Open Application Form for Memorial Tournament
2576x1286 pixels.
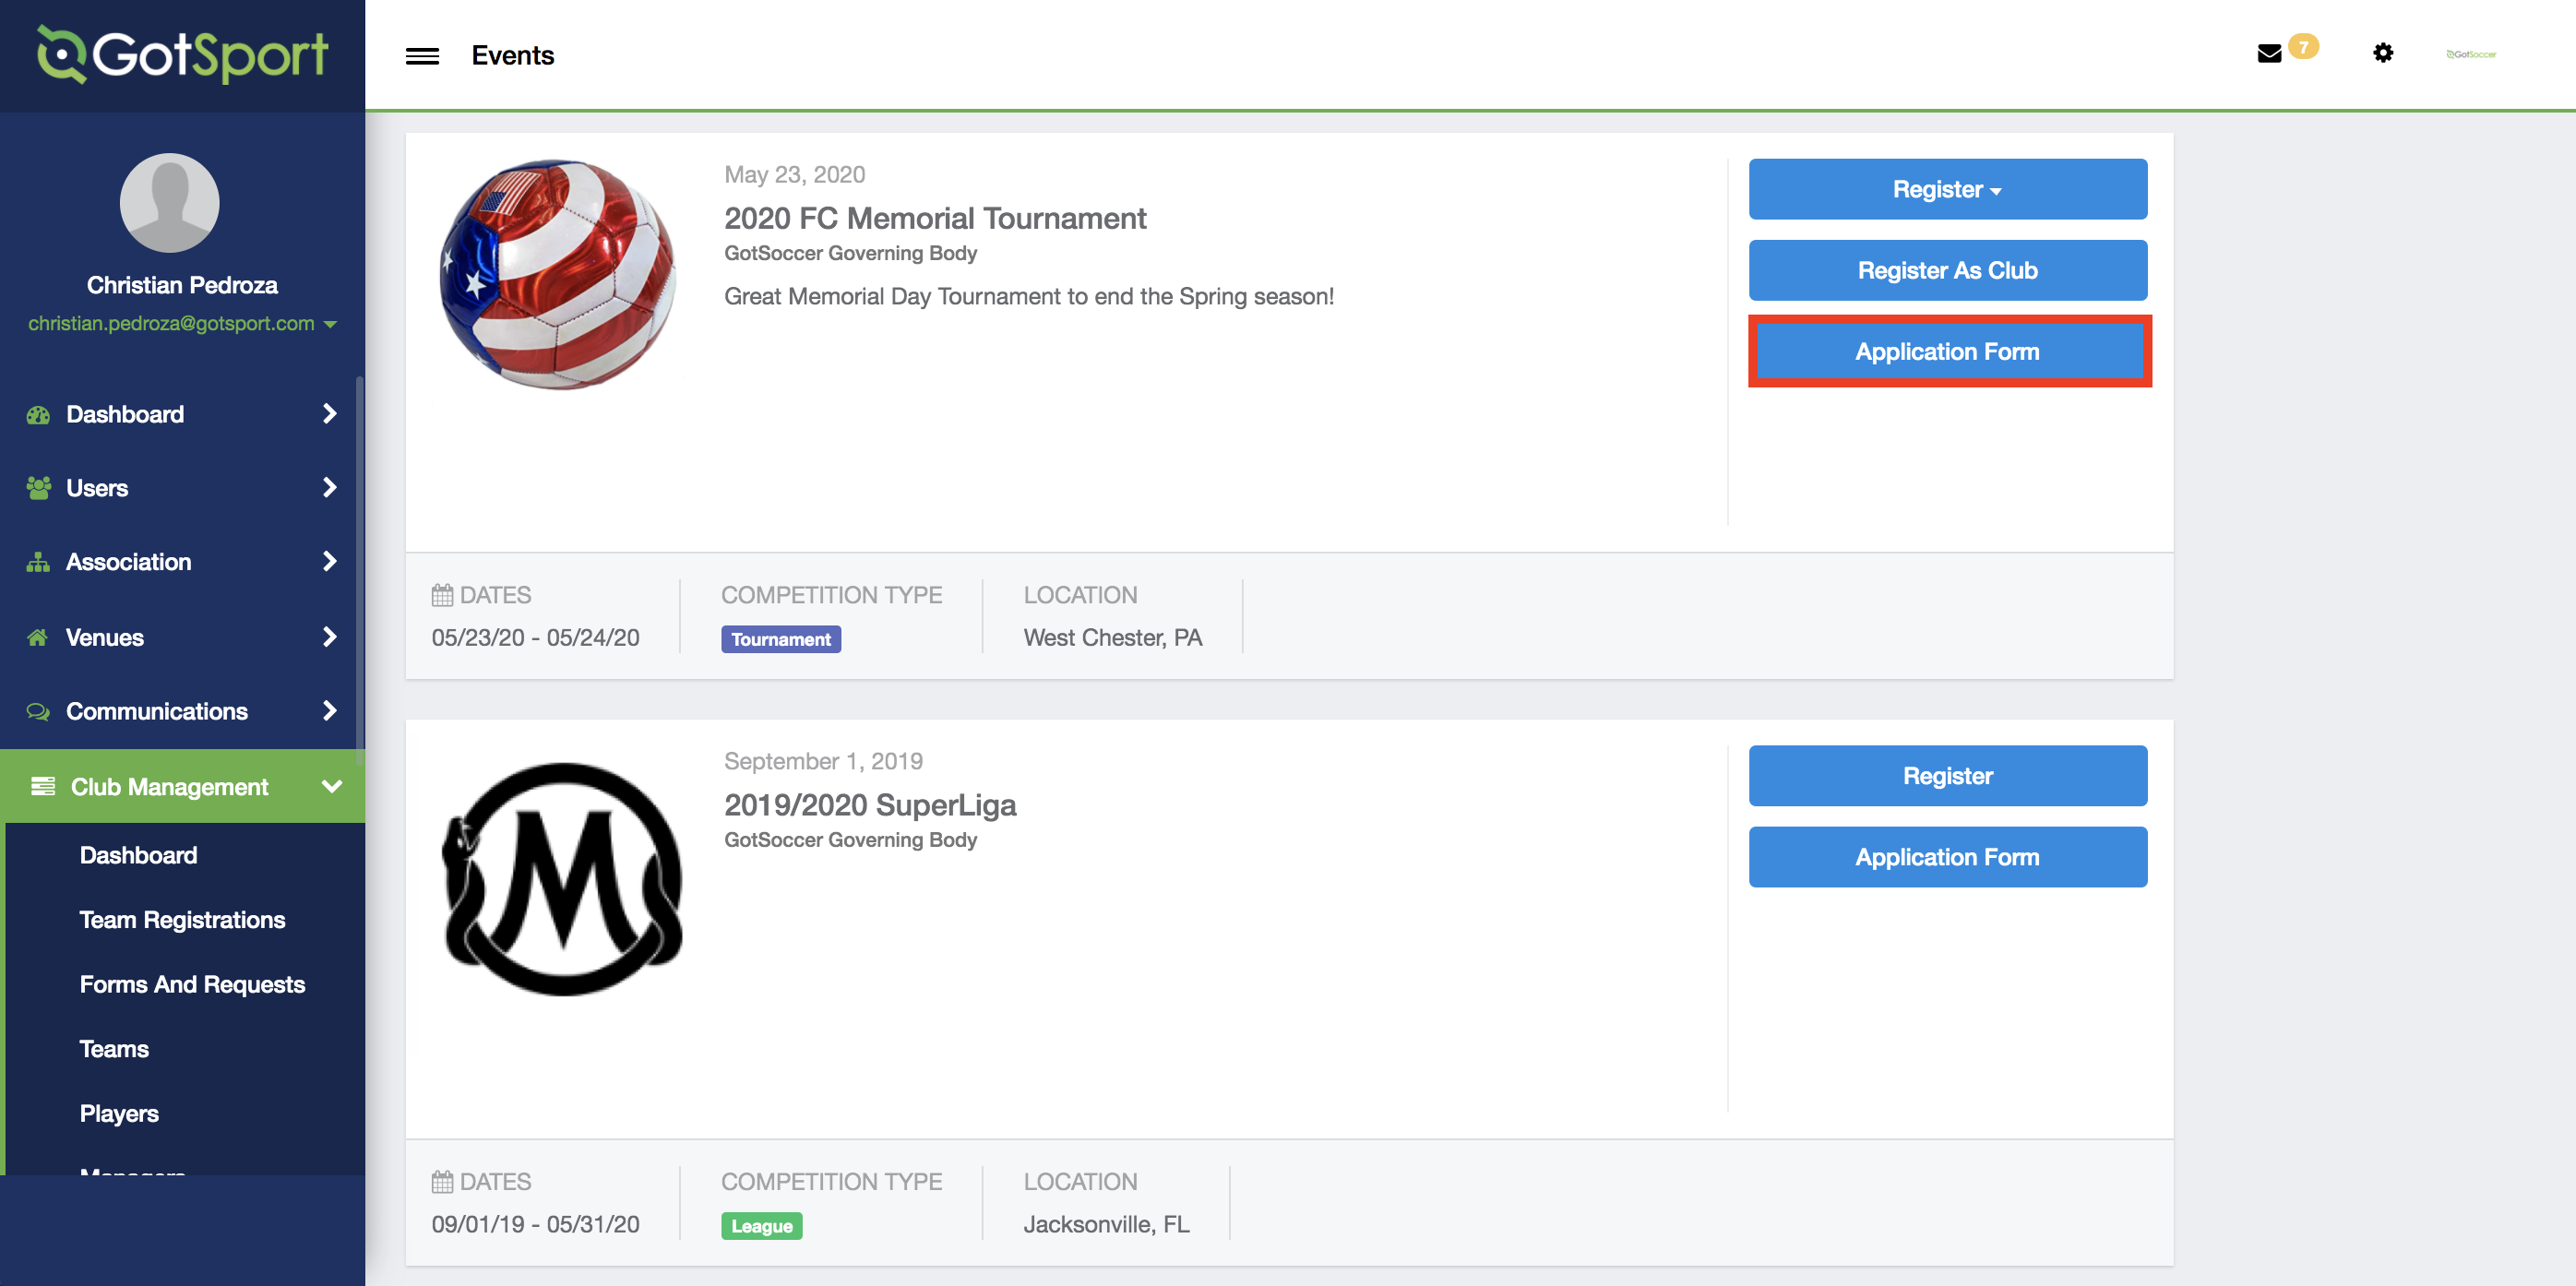(x=1948, y=351)
